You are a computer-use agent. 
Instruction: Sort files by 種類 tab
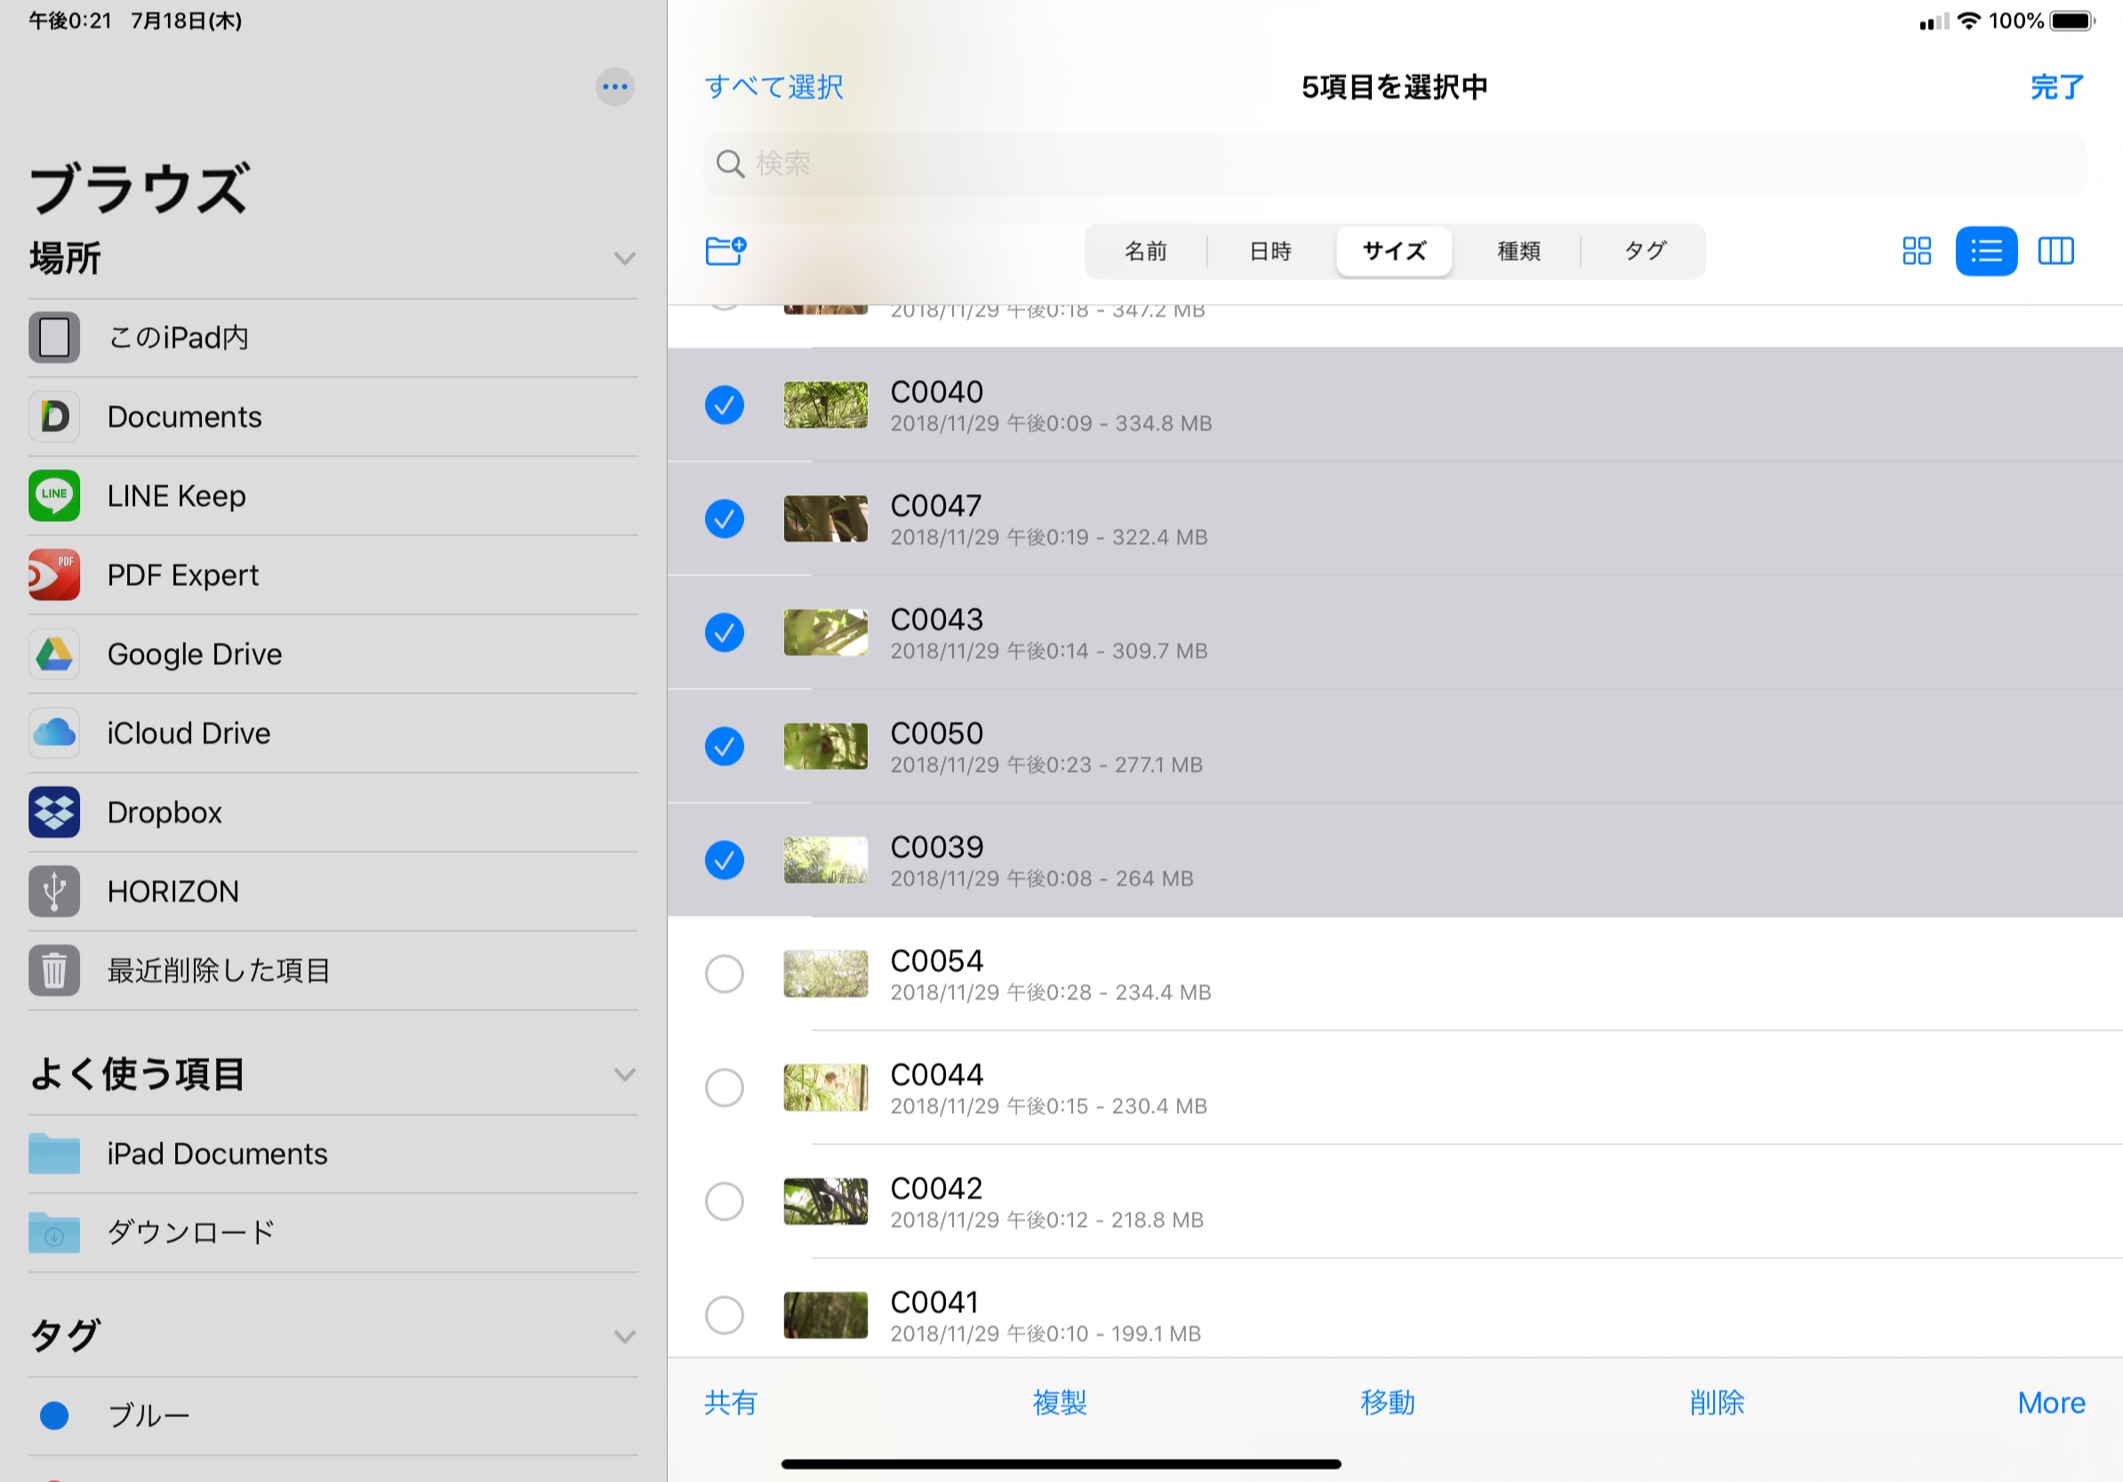pyautogui.click(x=1517, y=251)
